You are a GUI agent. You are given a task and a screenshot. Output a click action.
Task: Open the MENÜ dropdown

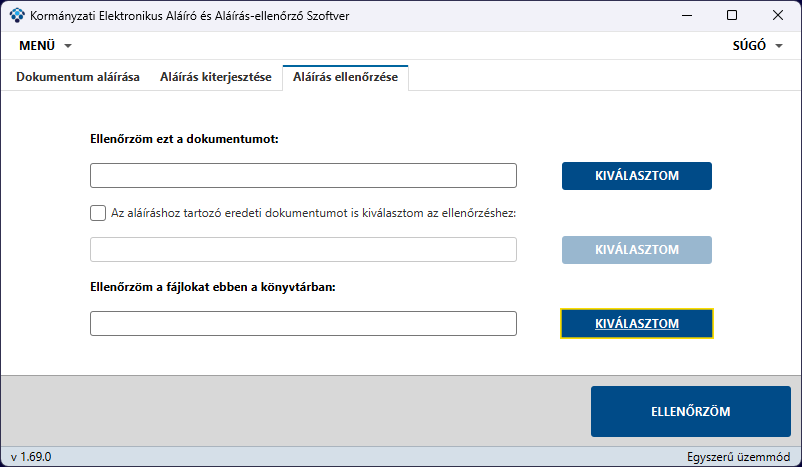(45, 46)
